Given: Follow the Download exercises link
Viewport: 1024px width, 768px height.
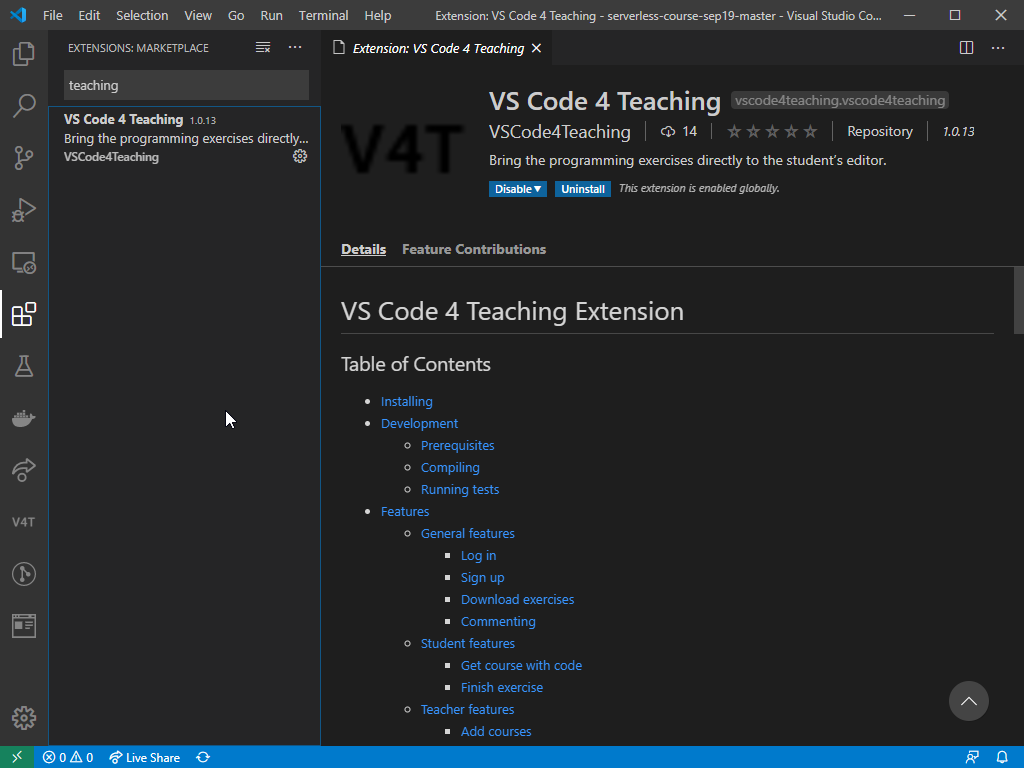Looking at the screenshot, I should [x=517, y=600].
